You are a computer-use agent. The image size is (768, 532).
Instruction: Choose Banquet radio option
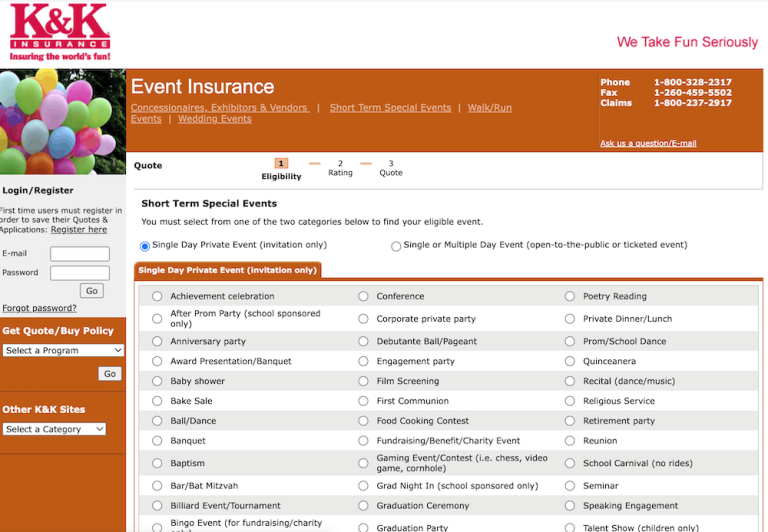pyautogui.click(x=157, y=441)
